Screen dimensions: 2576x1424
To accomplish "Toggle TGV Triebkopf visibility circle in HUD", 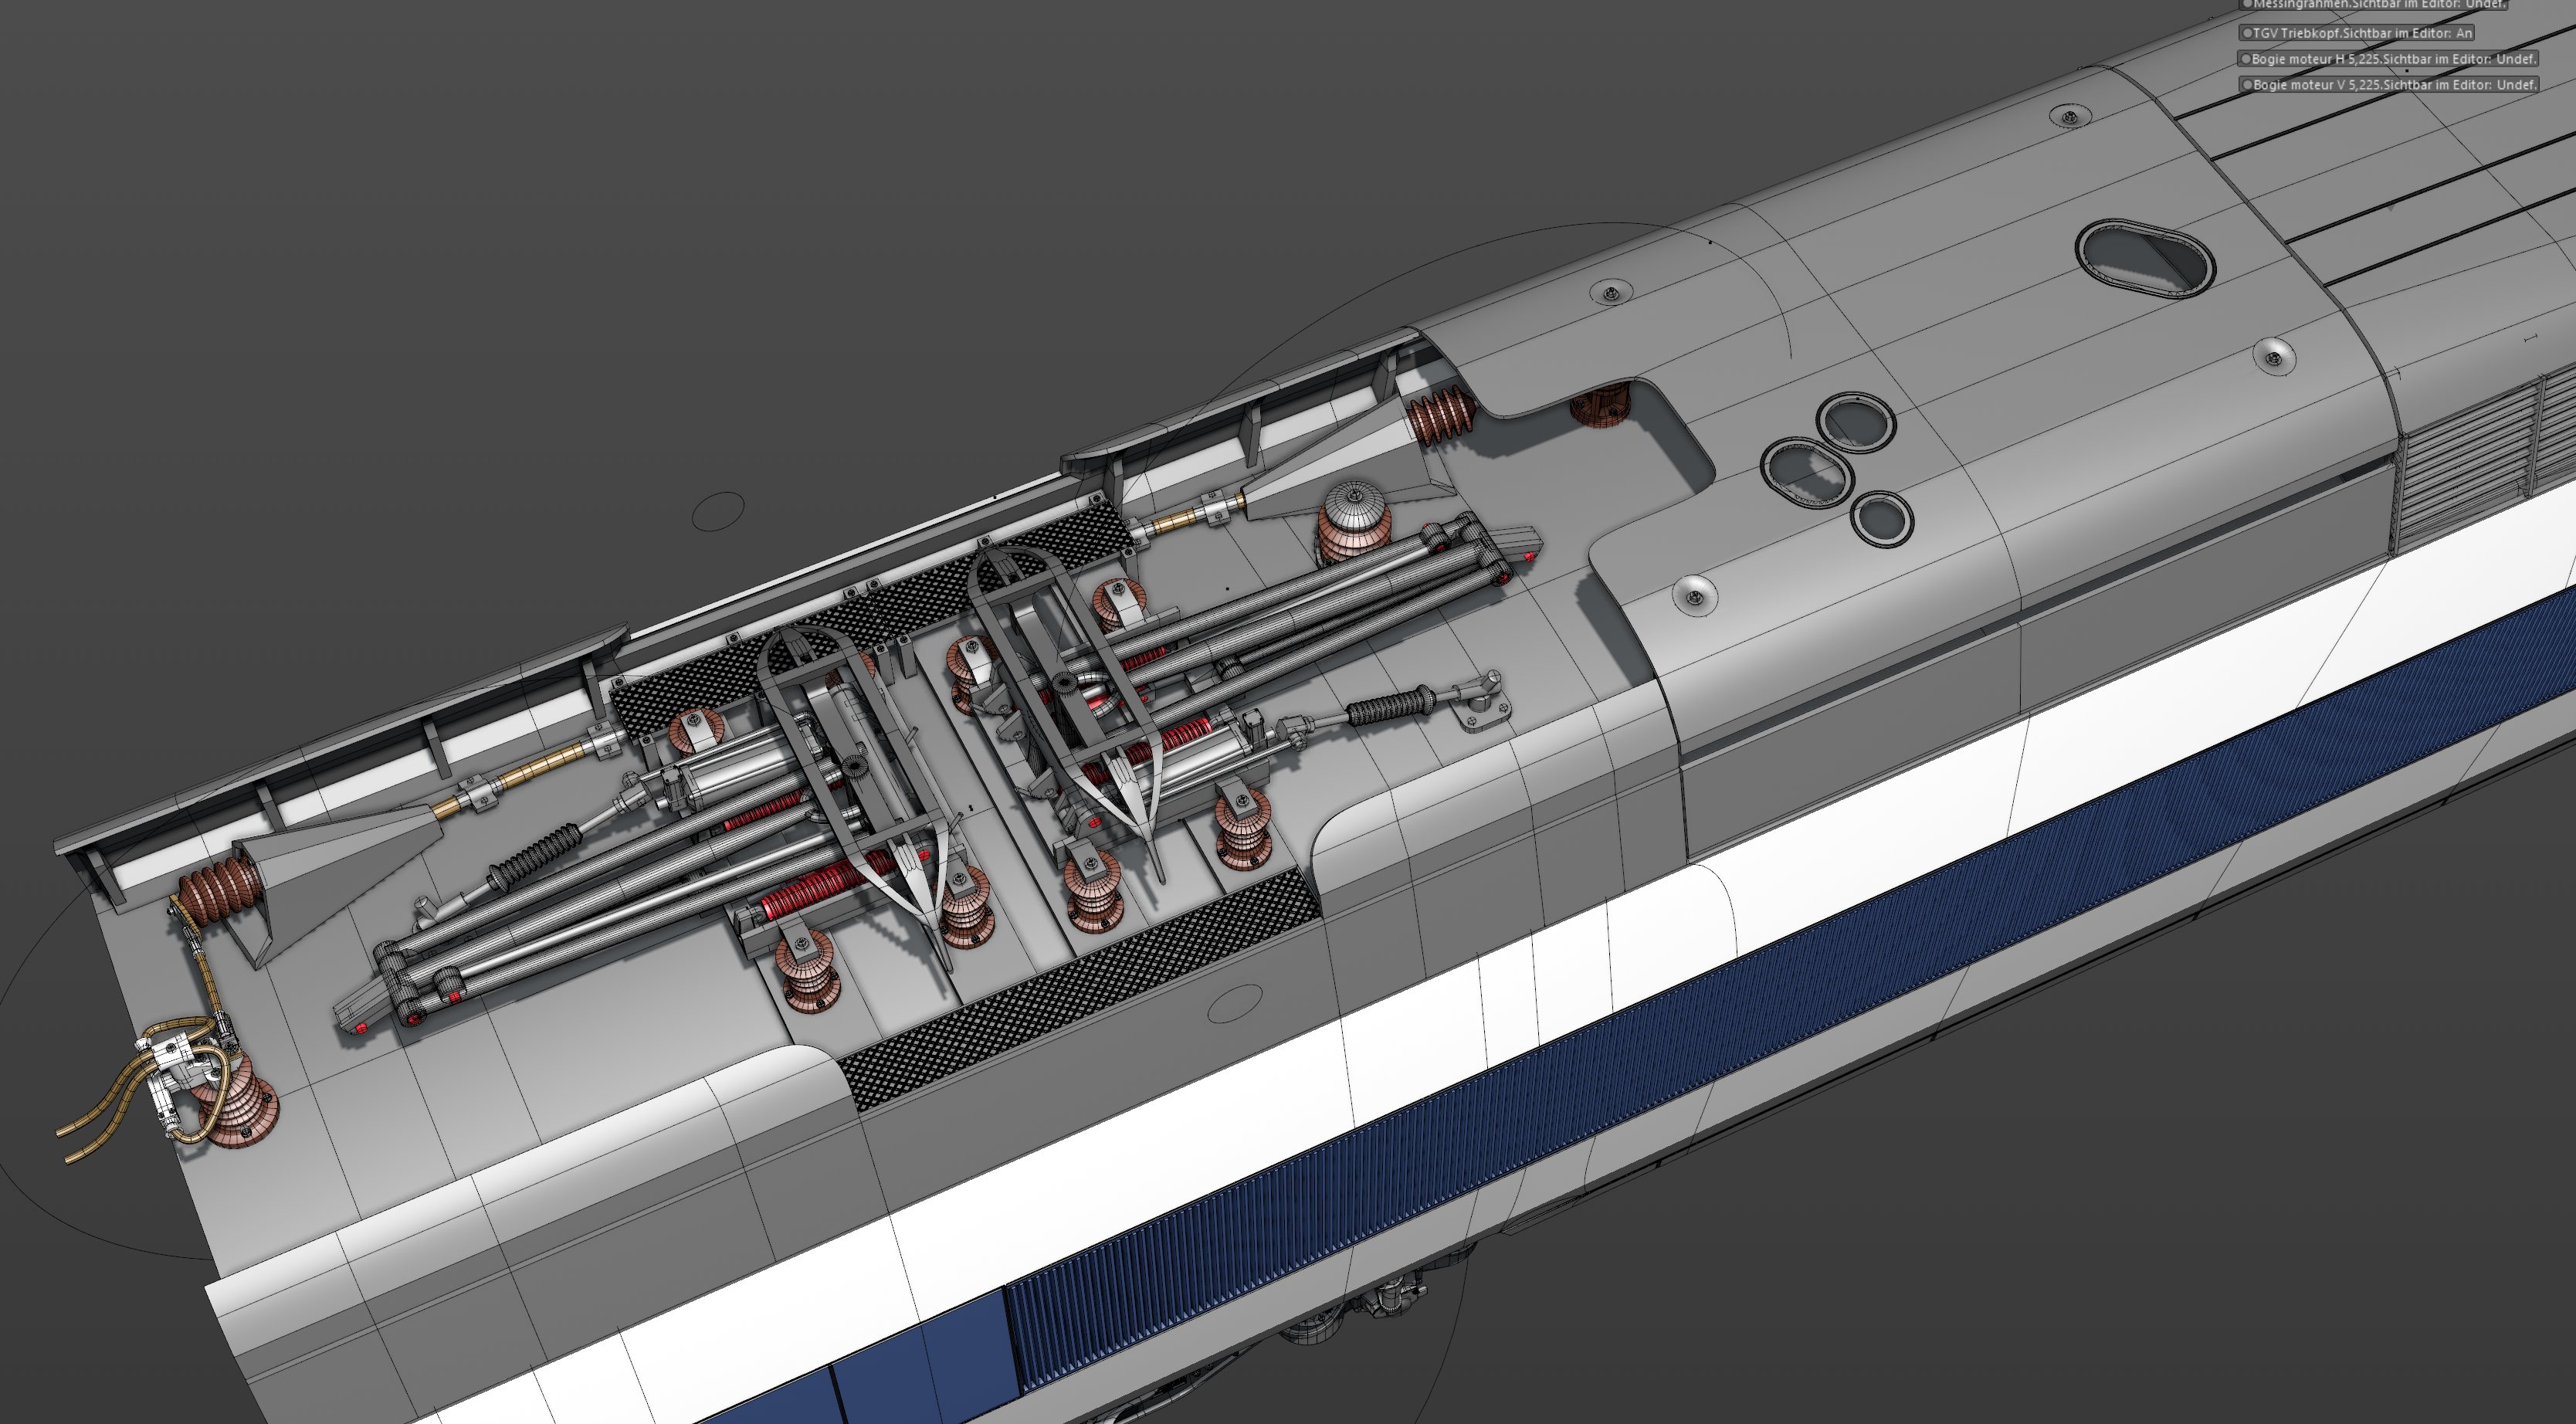I will (x=2247, y=33).
